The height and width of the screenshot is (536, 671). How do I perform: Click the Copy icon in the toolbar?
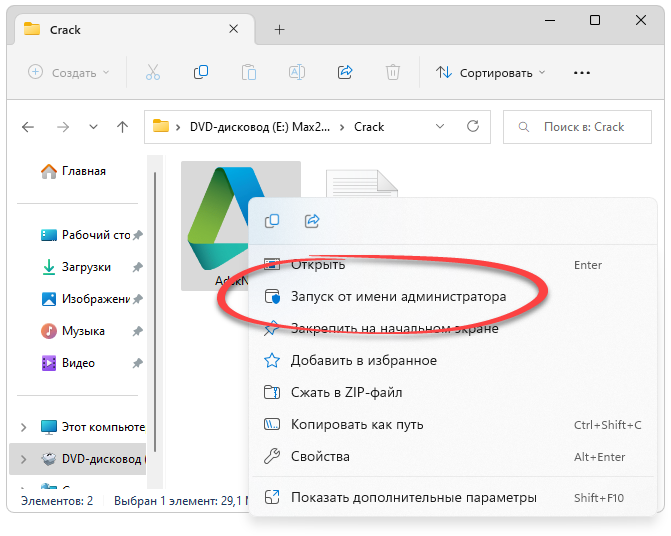201,72
